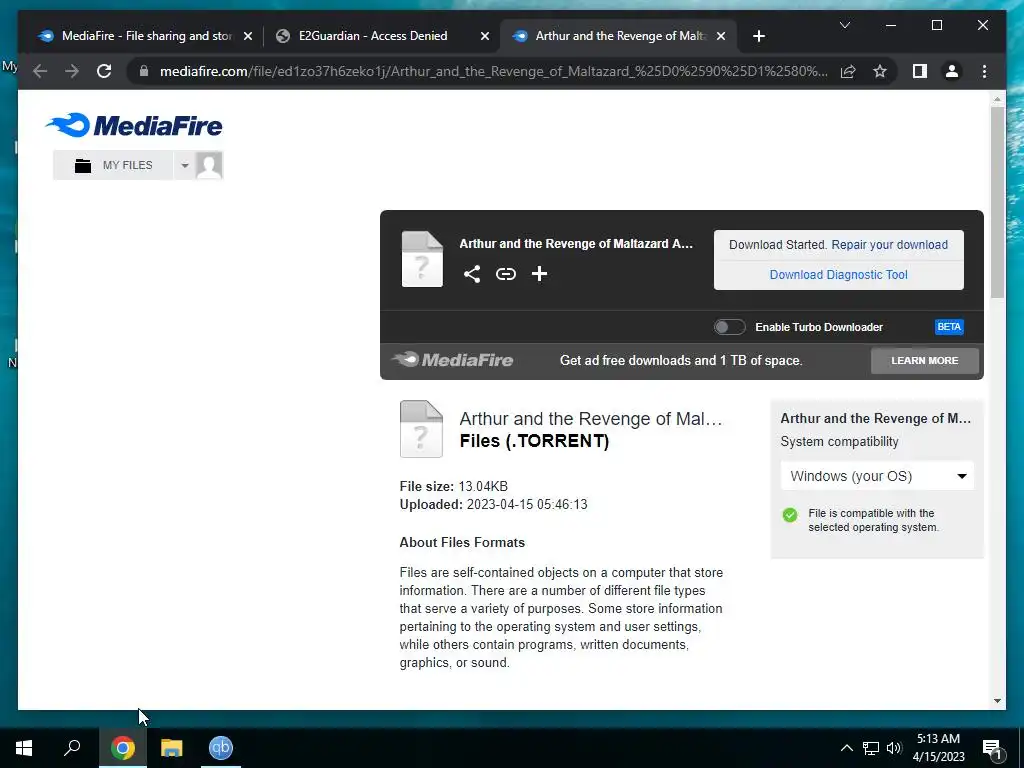Click the file icon beside Files (.TORRENT)
Image resolution: width=1024 pixels, height=768 pixels.
tap(421, 428)
